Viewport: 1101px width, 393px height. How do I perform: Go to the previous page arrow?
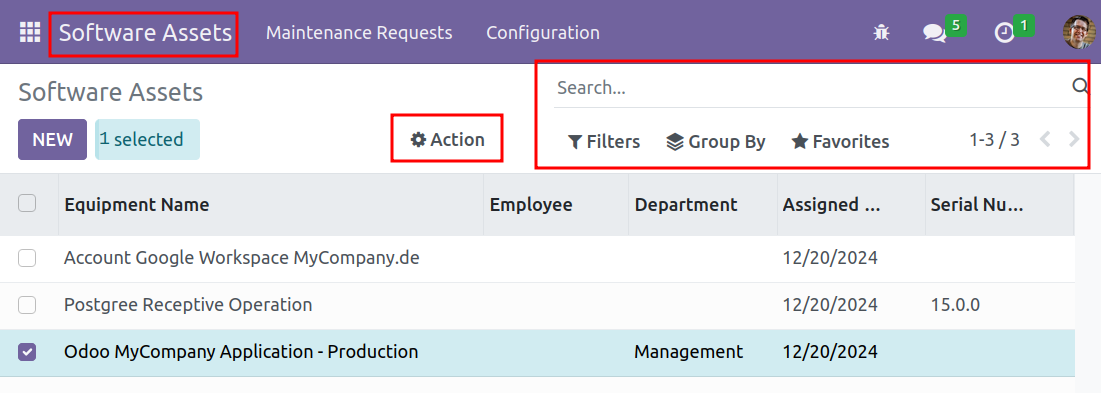(1045, 140)
